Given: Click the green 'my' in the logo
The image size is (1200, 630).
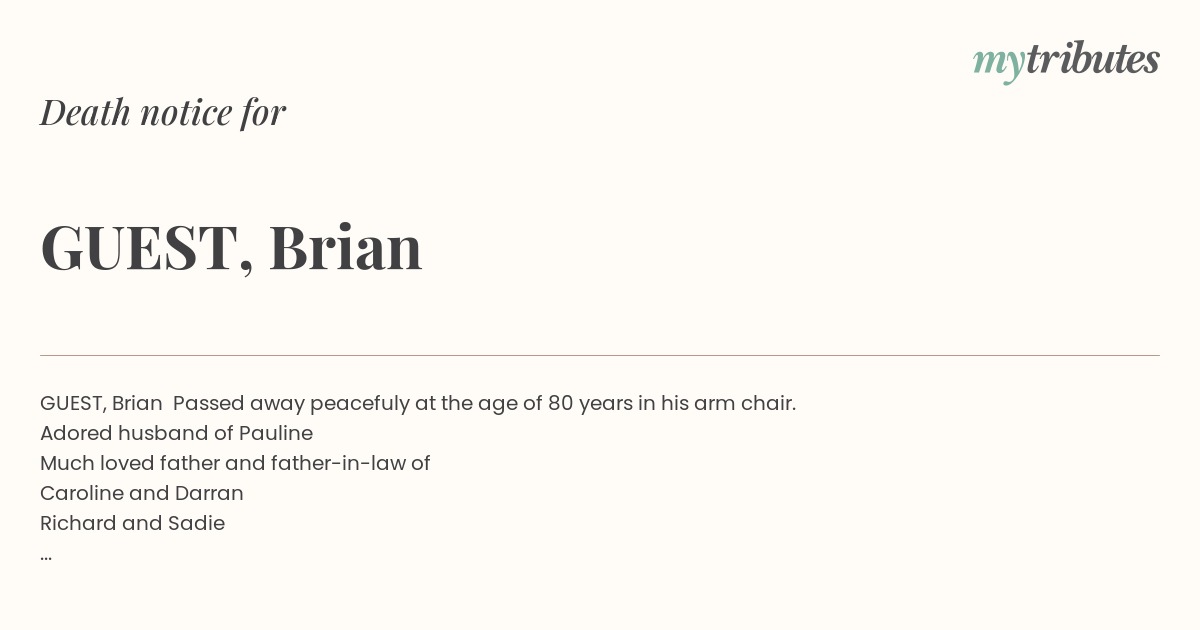Looking at the screenshot, I should pyautogui.click(x=998, y=63).
